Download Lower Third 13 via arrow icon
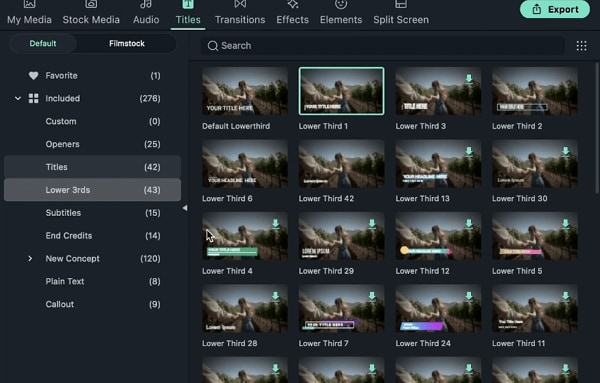The image size is (600, 383). (469, 151)
